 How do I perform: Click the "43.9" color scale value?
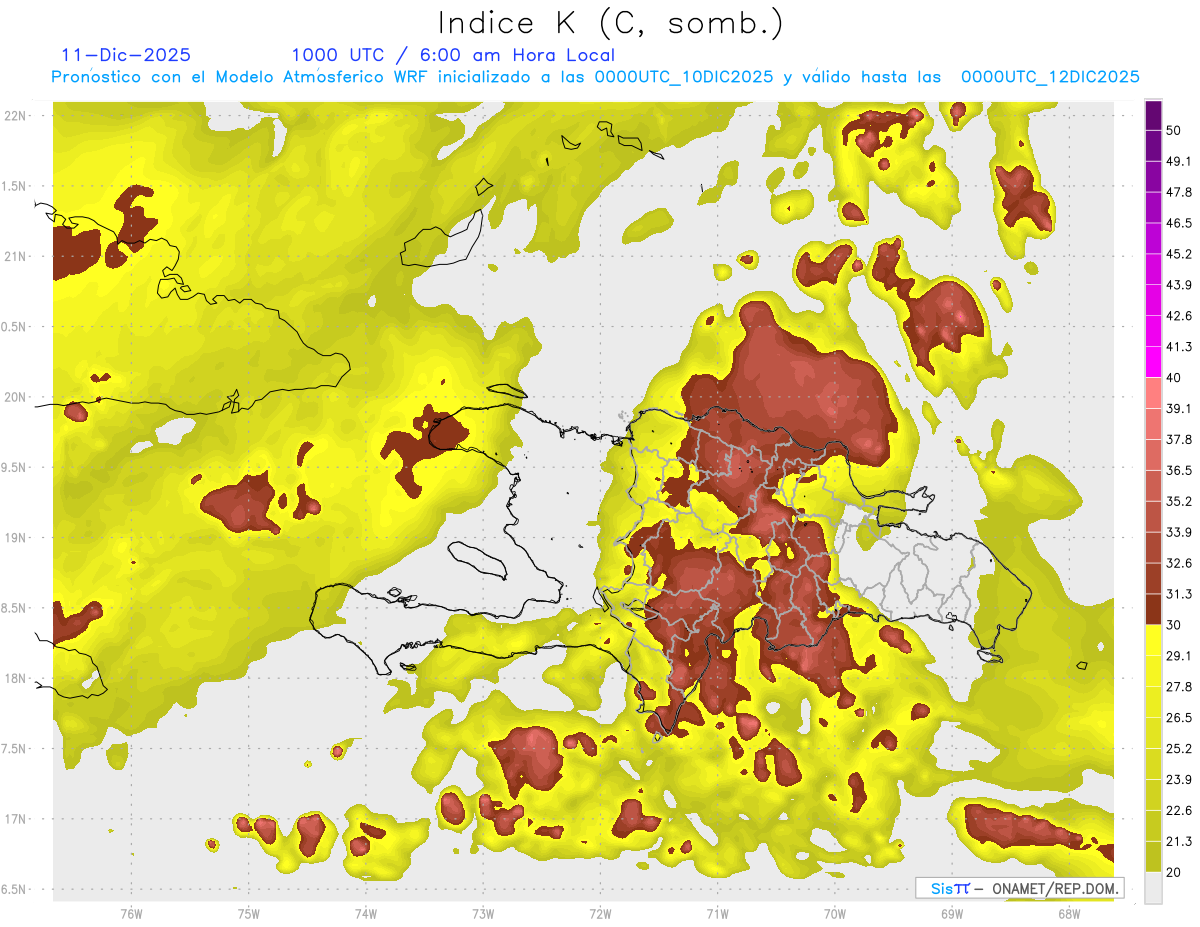point(1179,285)
